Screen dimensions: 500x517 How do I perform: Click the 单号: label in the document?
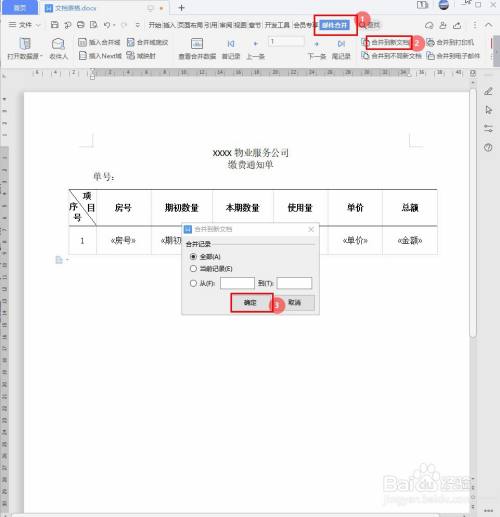tap(104, 177)
